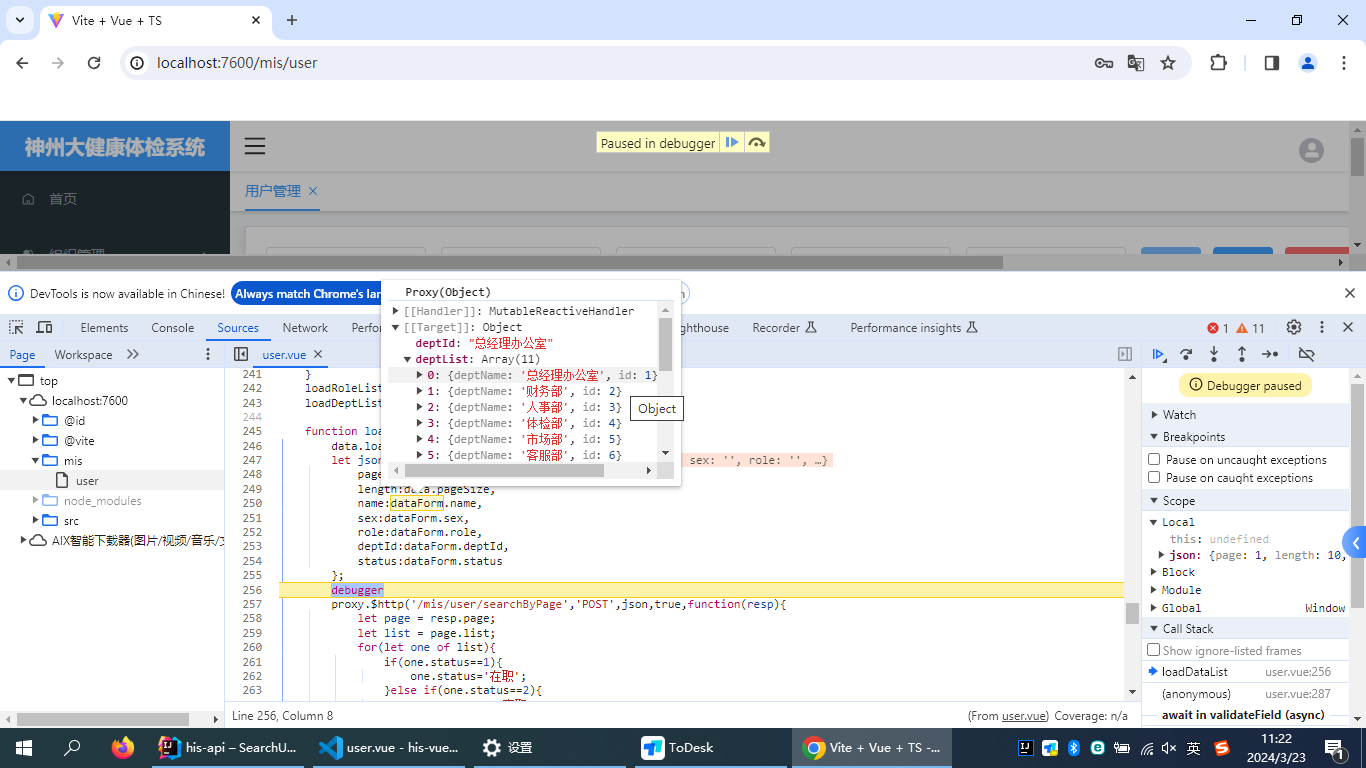Open the user file in mis folder

87,480
